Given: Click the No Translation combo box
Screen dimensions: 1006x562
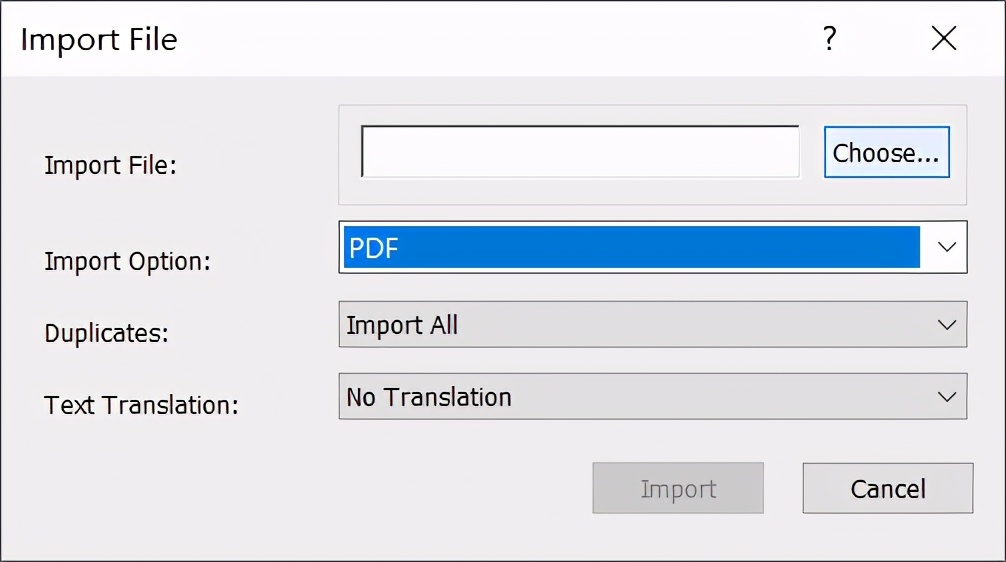Looking at the screenshot, I should 652,396.
